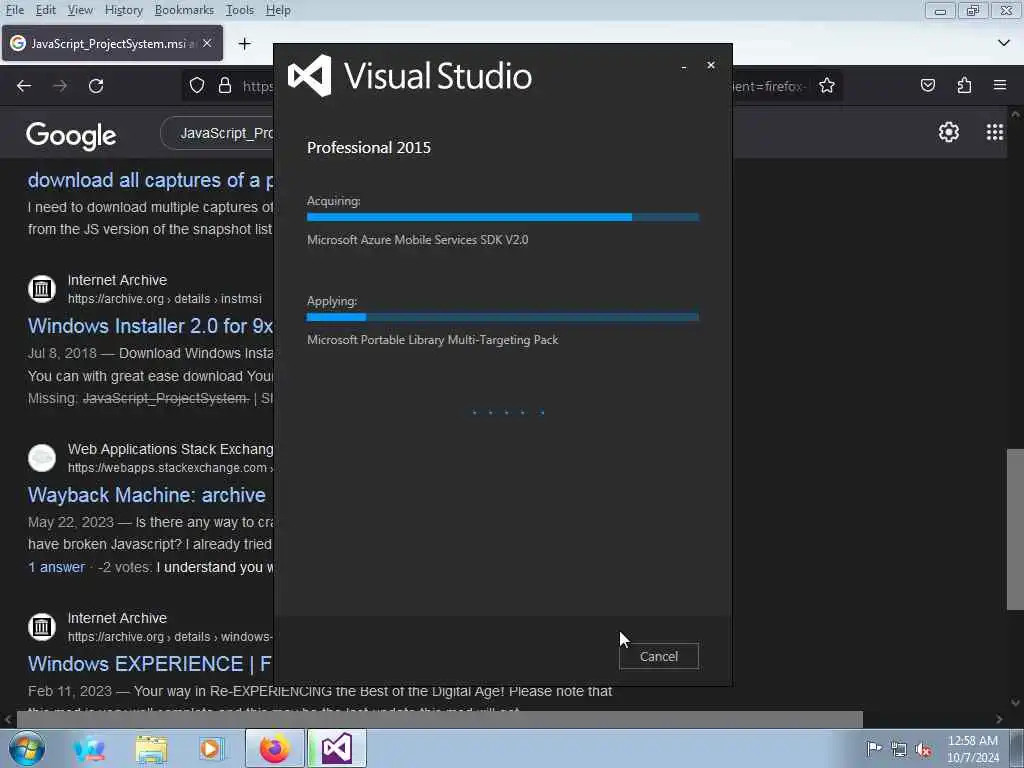Click the tracking protection shield icon
The image size is (1024, 768).
(x=197, y=86)
